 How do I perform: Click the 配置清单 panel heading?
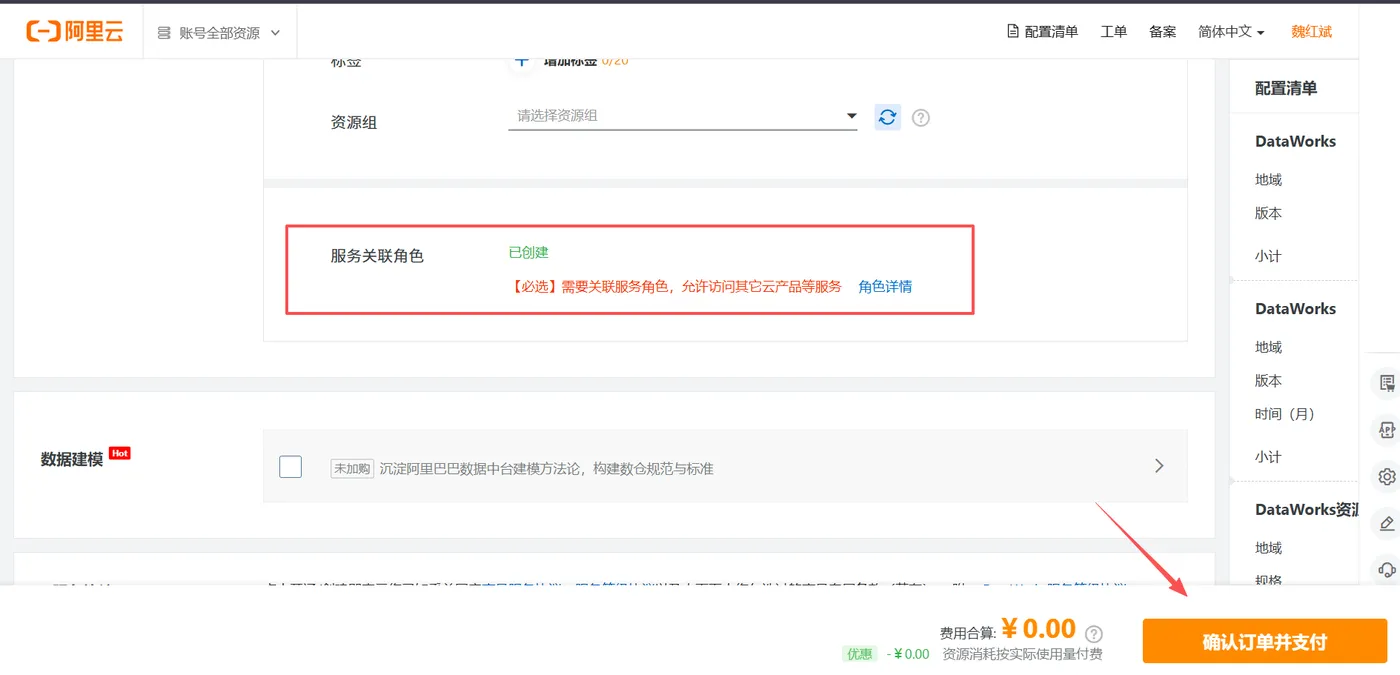pyautogui.click(x=1286, y=88)
